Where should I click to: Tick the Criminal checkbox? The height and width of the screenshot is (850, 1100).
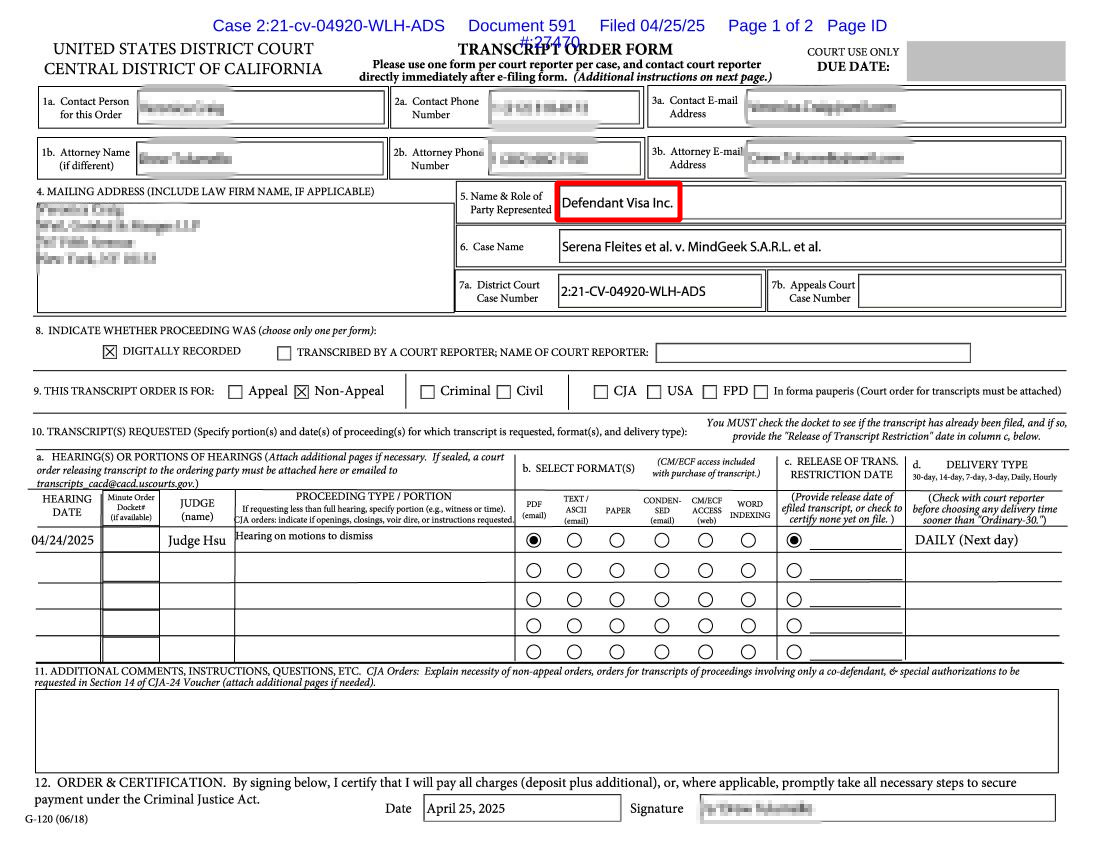427,392
